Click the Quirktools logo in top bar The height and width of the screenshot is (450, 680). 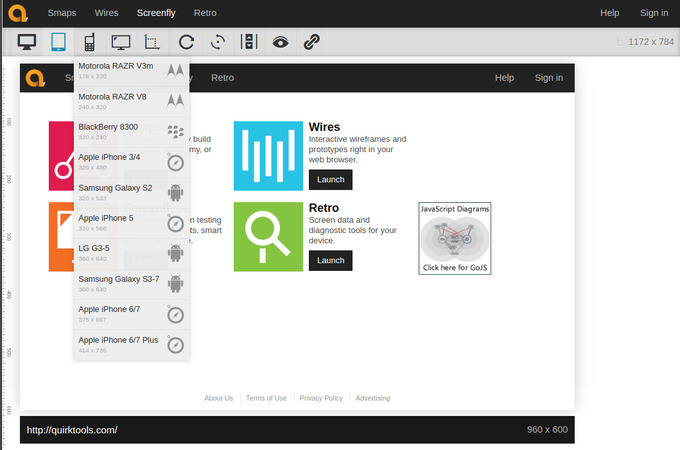point(18,13)
